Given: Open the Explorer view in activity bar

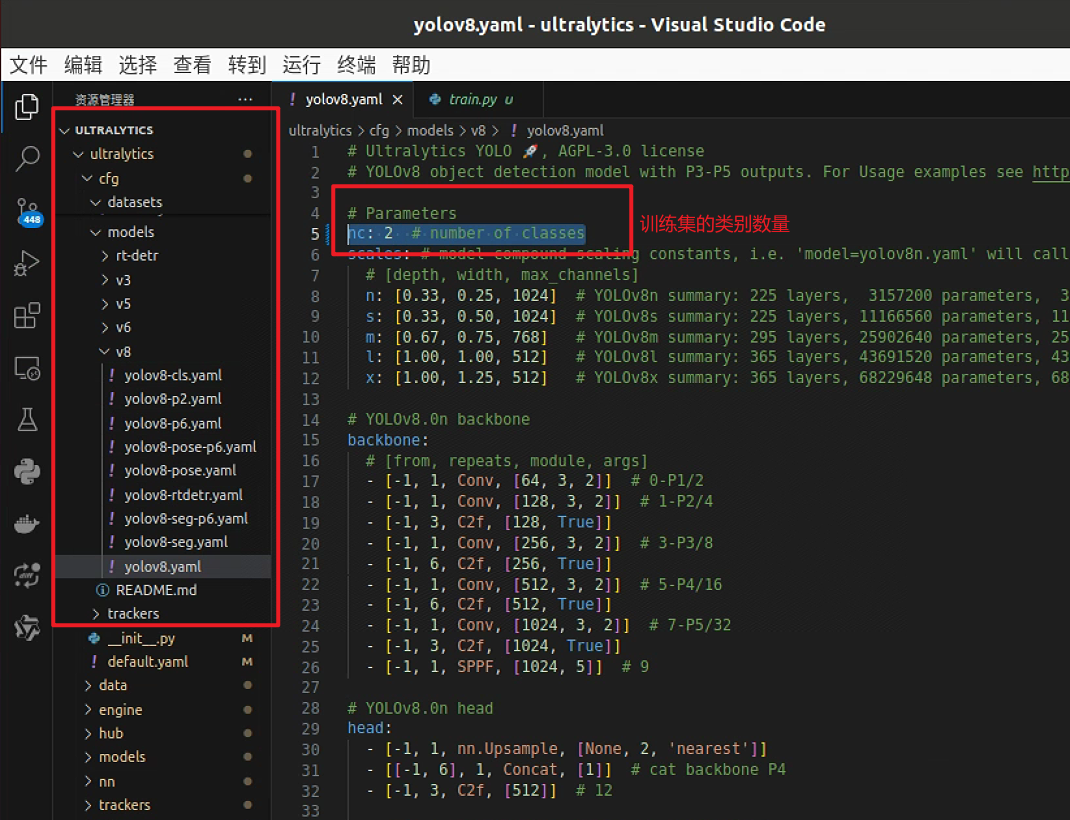Looking at the screenshot, I should (27, 106).
